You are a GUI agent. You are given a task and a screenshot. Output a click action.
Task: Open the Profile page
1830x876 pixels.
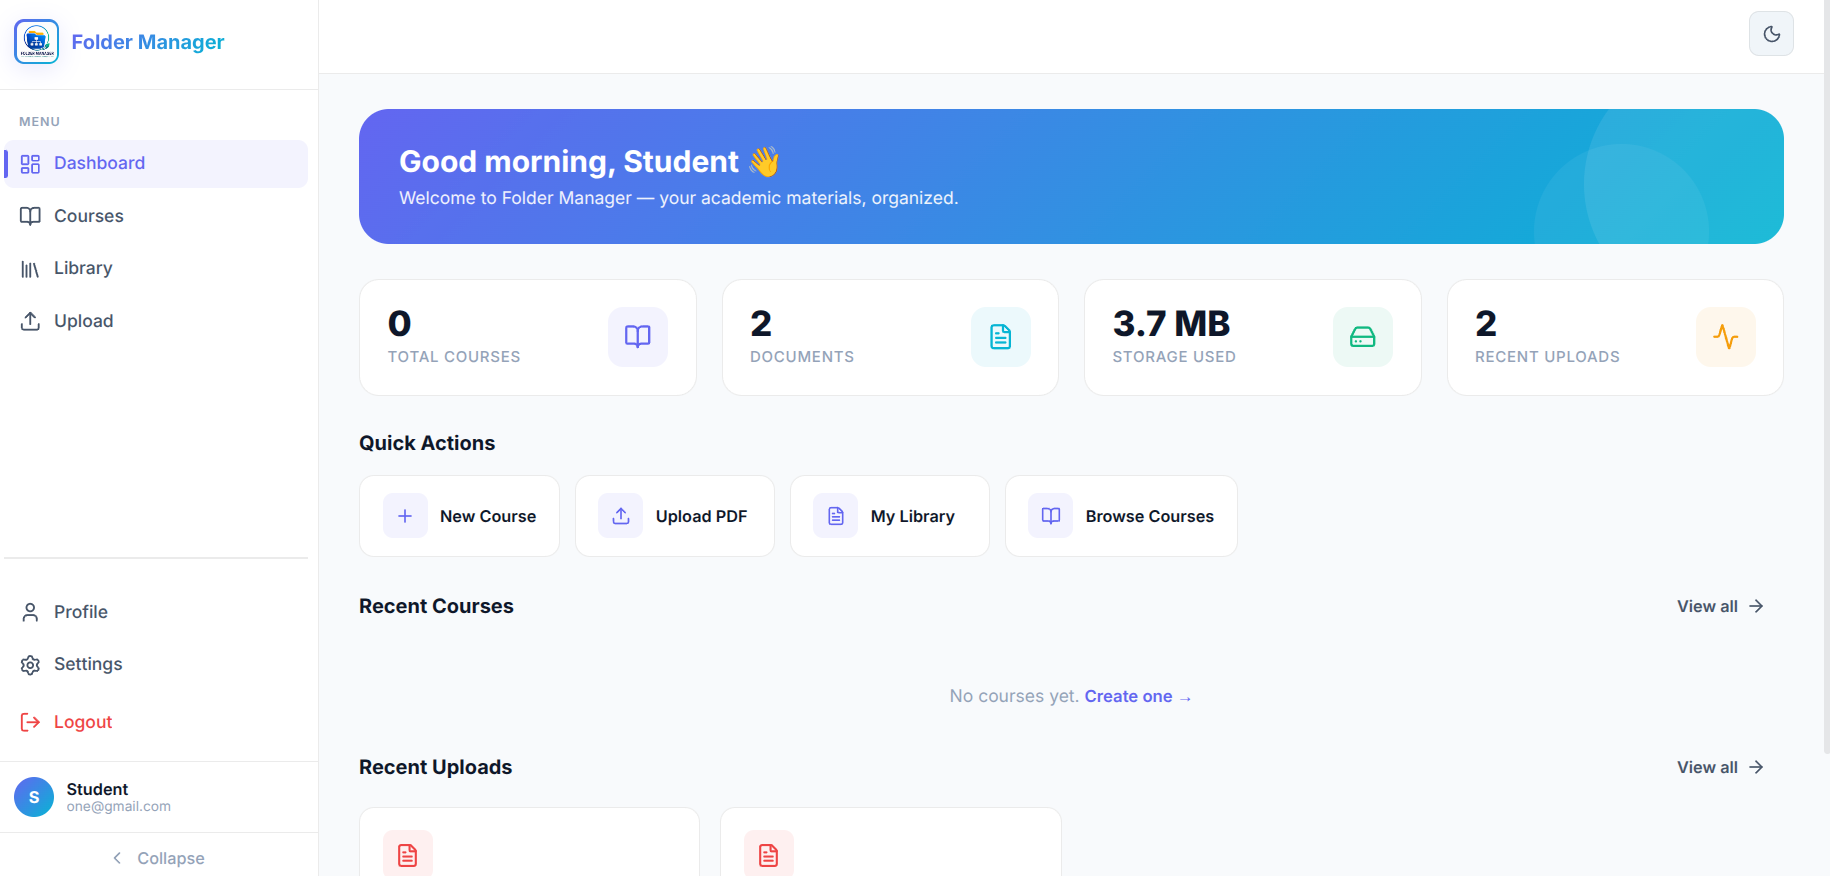pos(156,612)
